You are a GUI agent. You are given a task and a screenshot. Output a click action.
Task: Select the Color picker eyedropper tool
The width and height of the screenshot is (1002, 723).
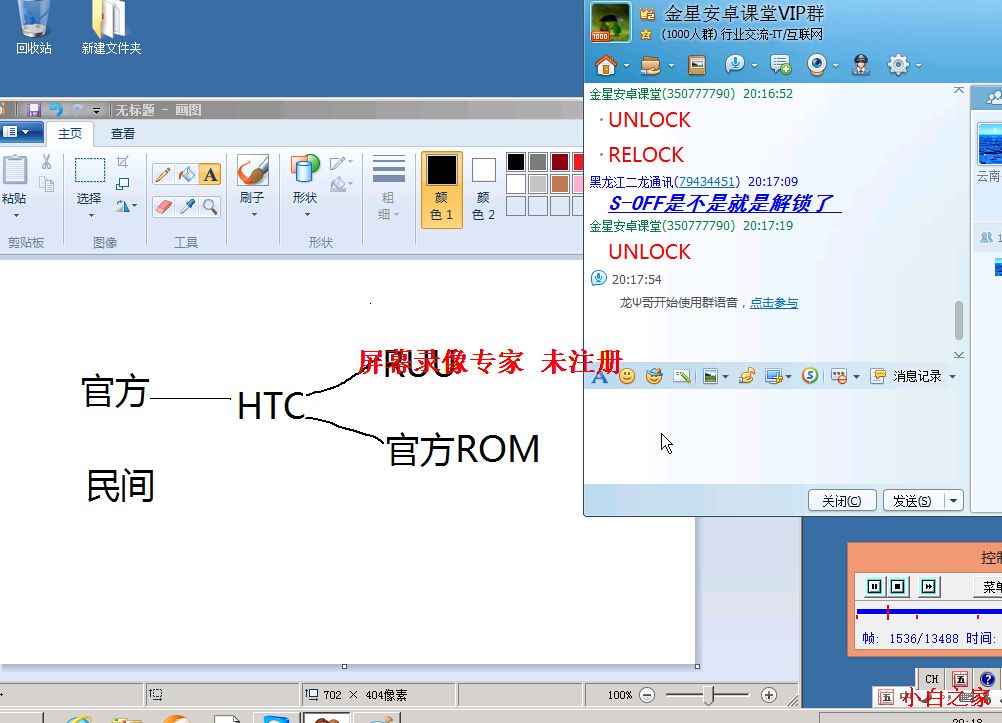[187, 206]
